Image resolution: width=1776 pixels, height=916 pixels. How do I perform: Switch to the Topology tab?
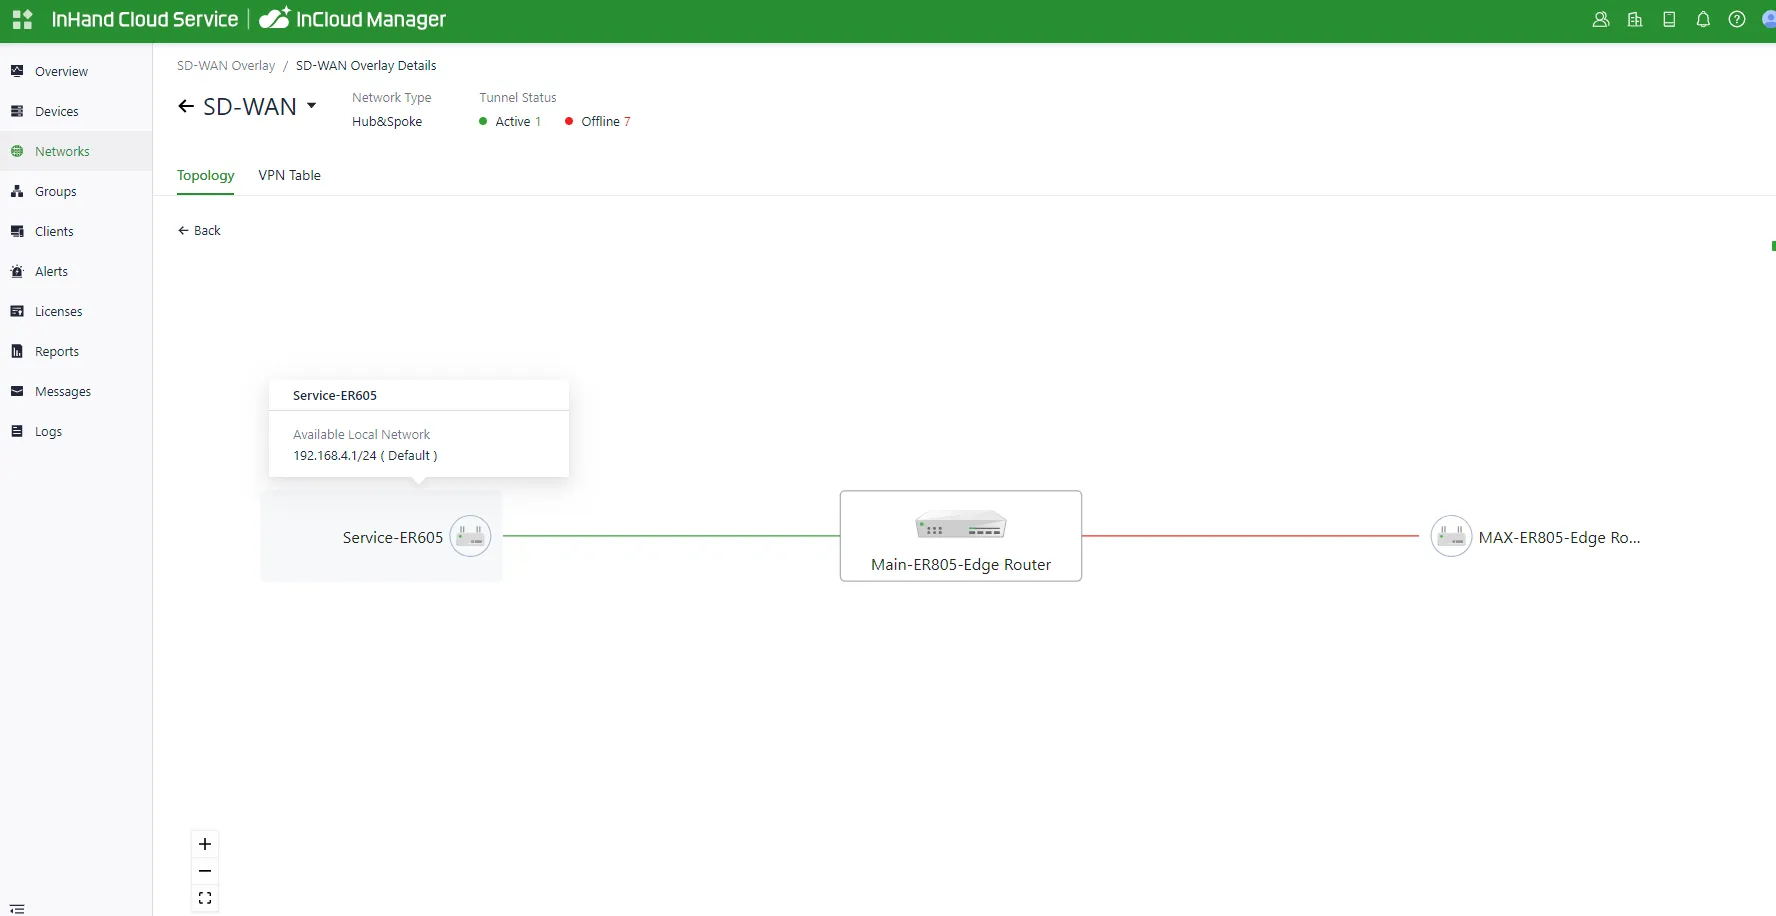pos(206,175)
